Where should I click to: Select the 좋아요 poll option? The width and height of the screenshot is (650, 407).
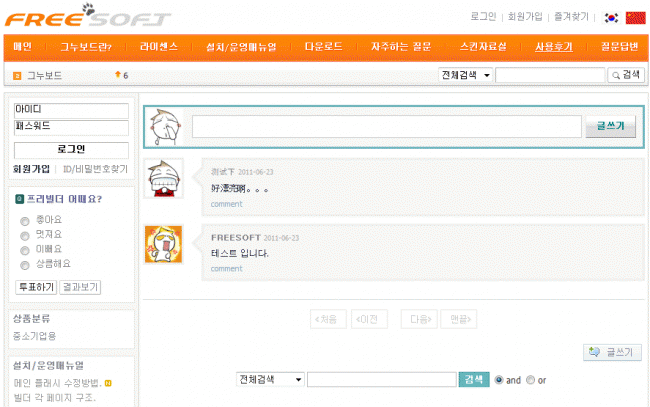click(25, 221)
